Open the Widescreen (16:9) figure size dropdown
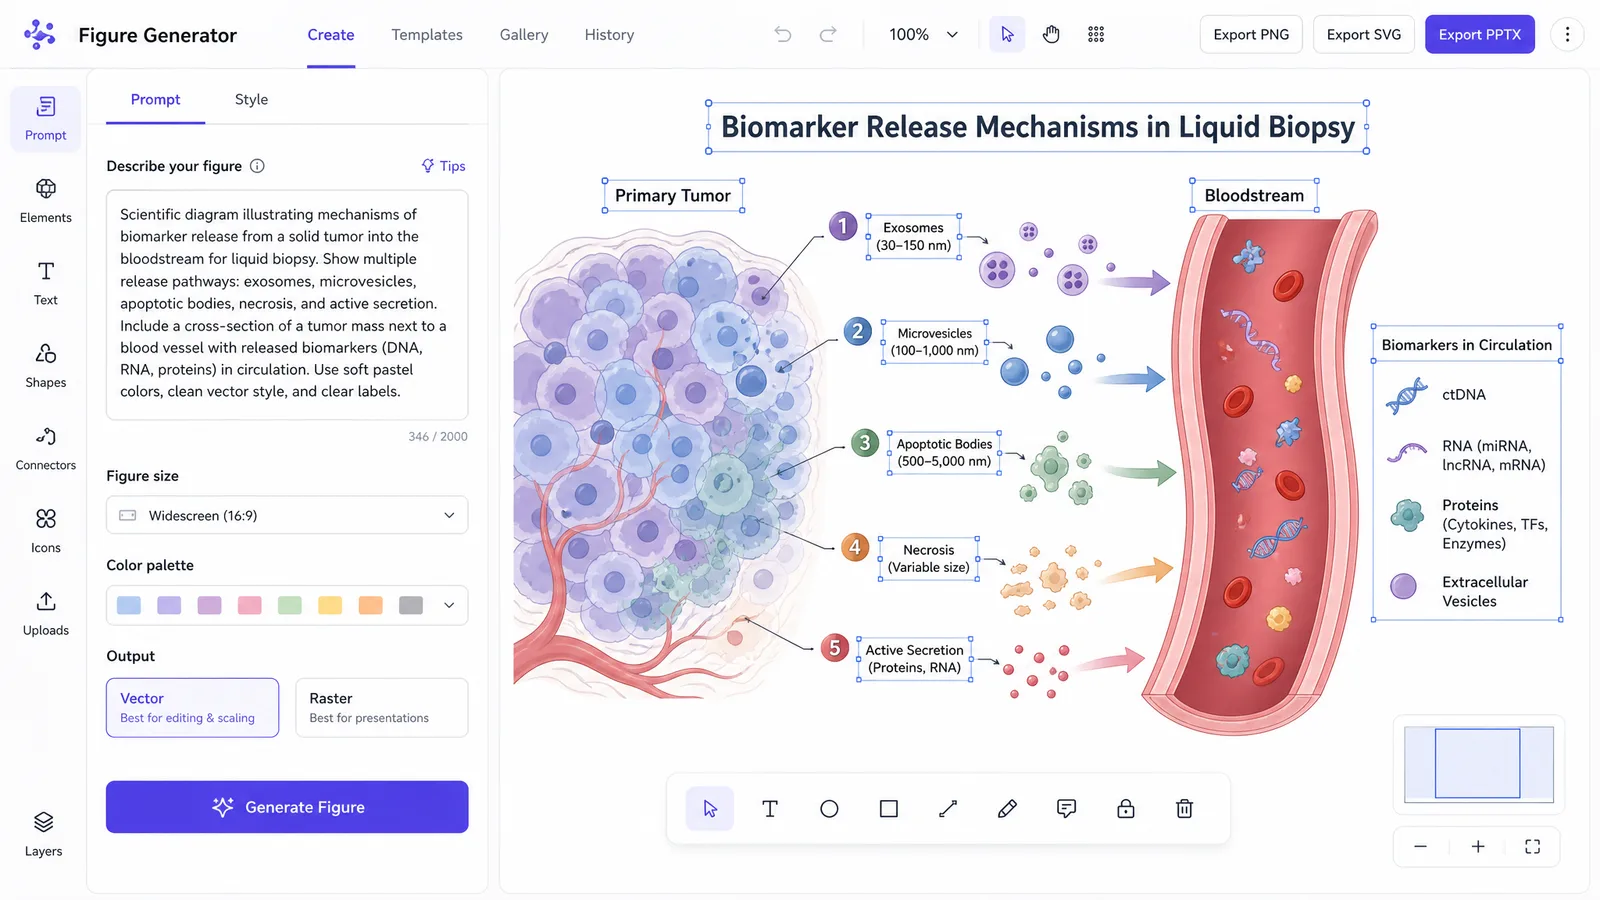 (287, 515)
